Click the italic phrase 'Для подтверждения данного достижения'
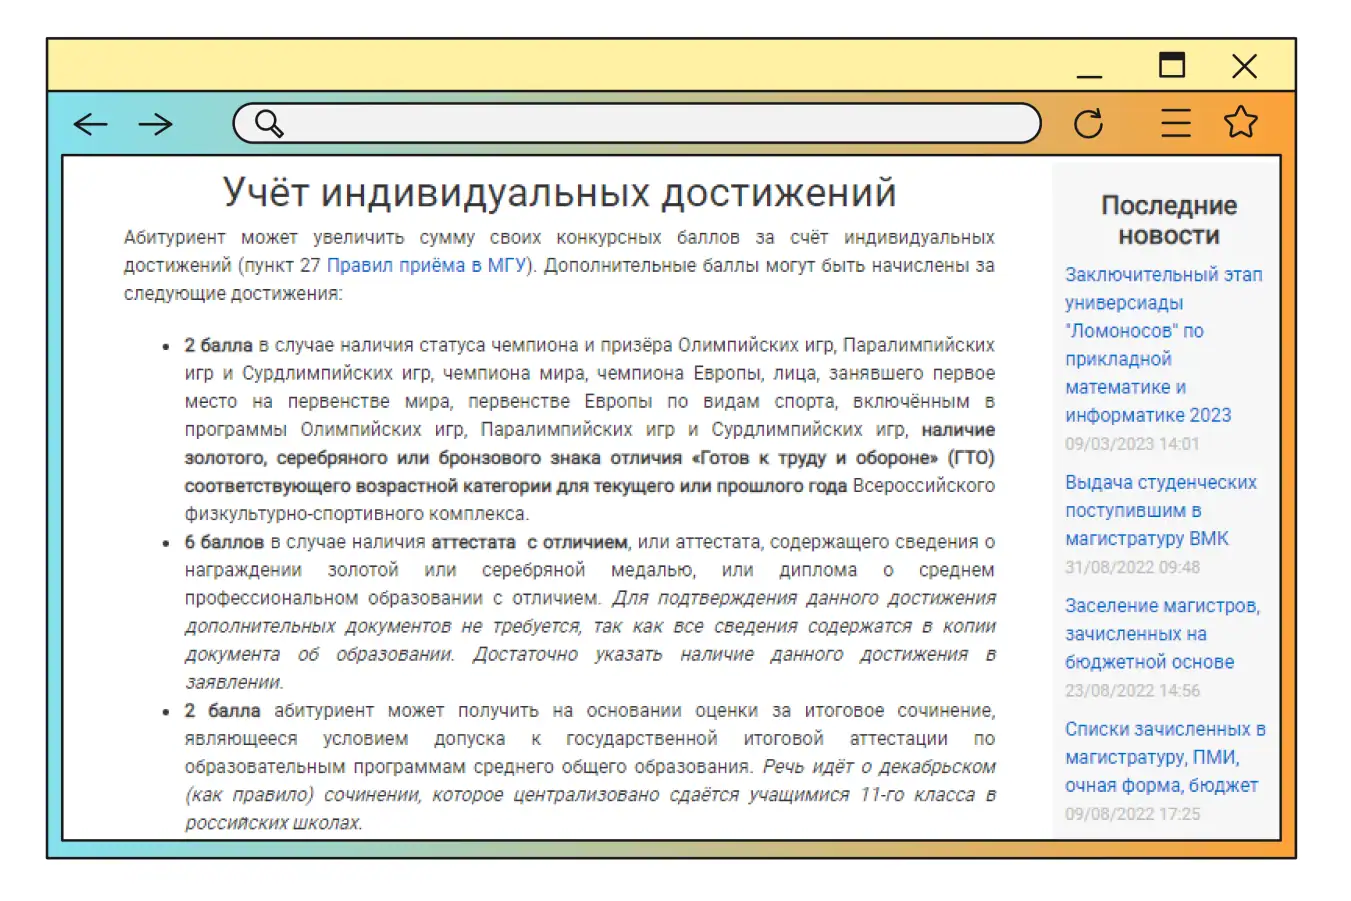Viewport: 1351px width, 901px height. coord(804,598)
